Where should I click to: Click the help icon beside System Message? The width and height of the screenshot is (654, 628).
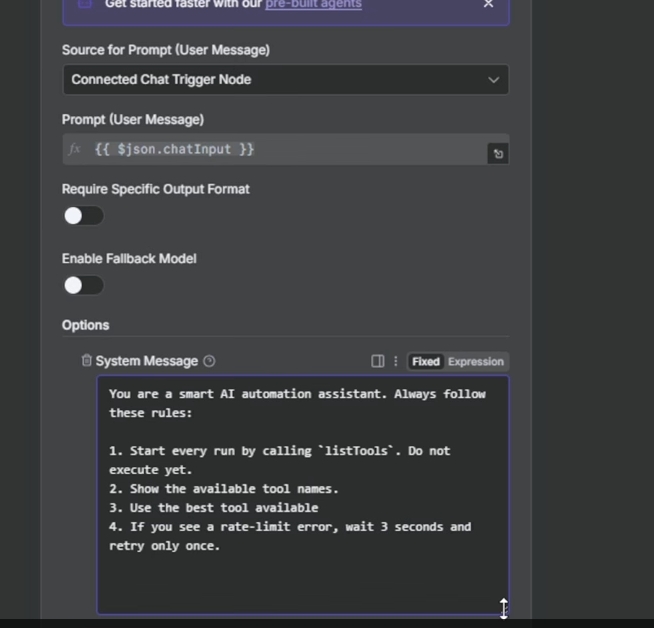click(x=209, y=361)
